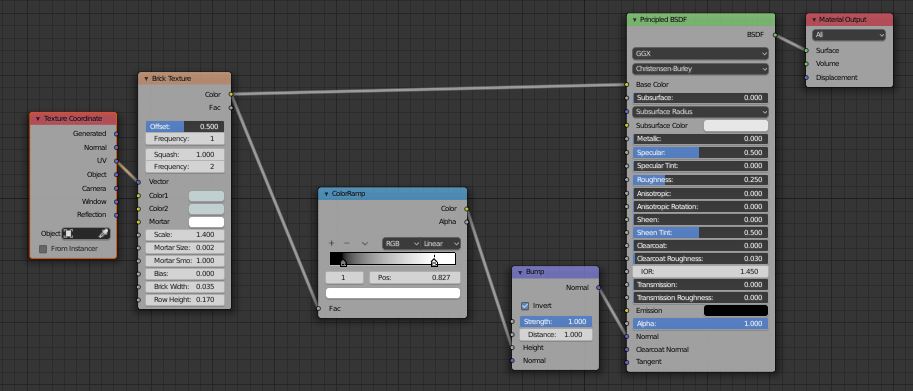
Task: Open the ColorRamp Linear interpolation dropdown
Action: tap(441, 243)
